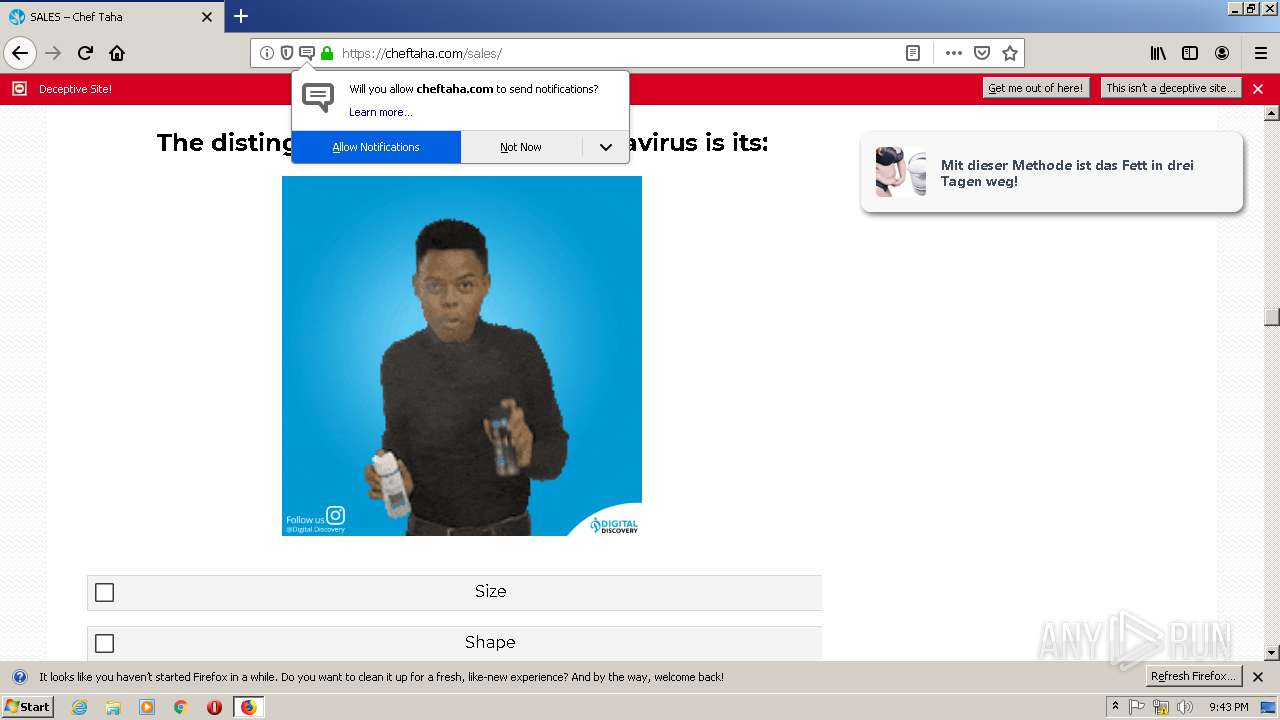Open media player from taskbar

point(147,707)
